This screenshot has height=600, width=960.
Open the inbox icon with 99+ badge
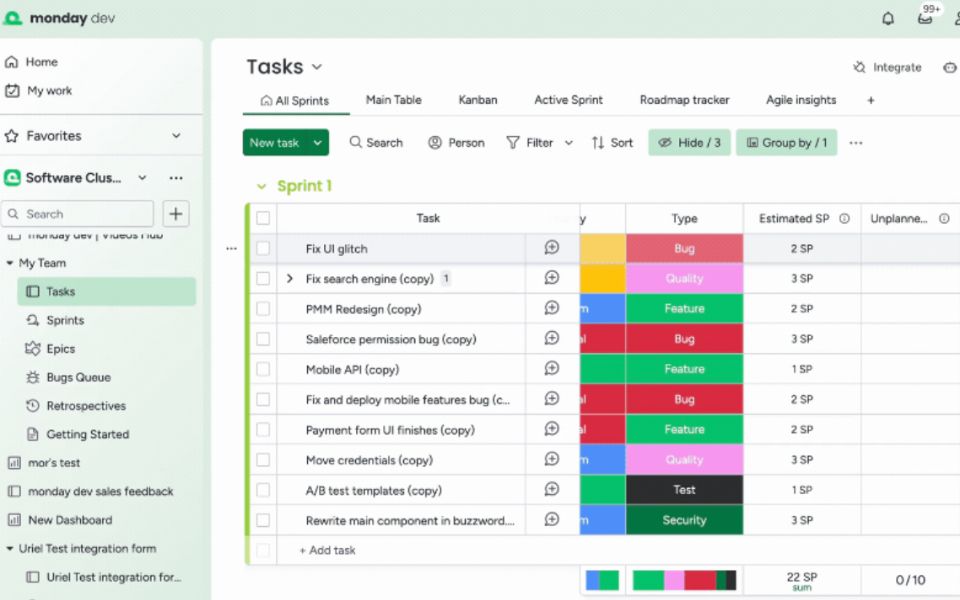(925, 18)
